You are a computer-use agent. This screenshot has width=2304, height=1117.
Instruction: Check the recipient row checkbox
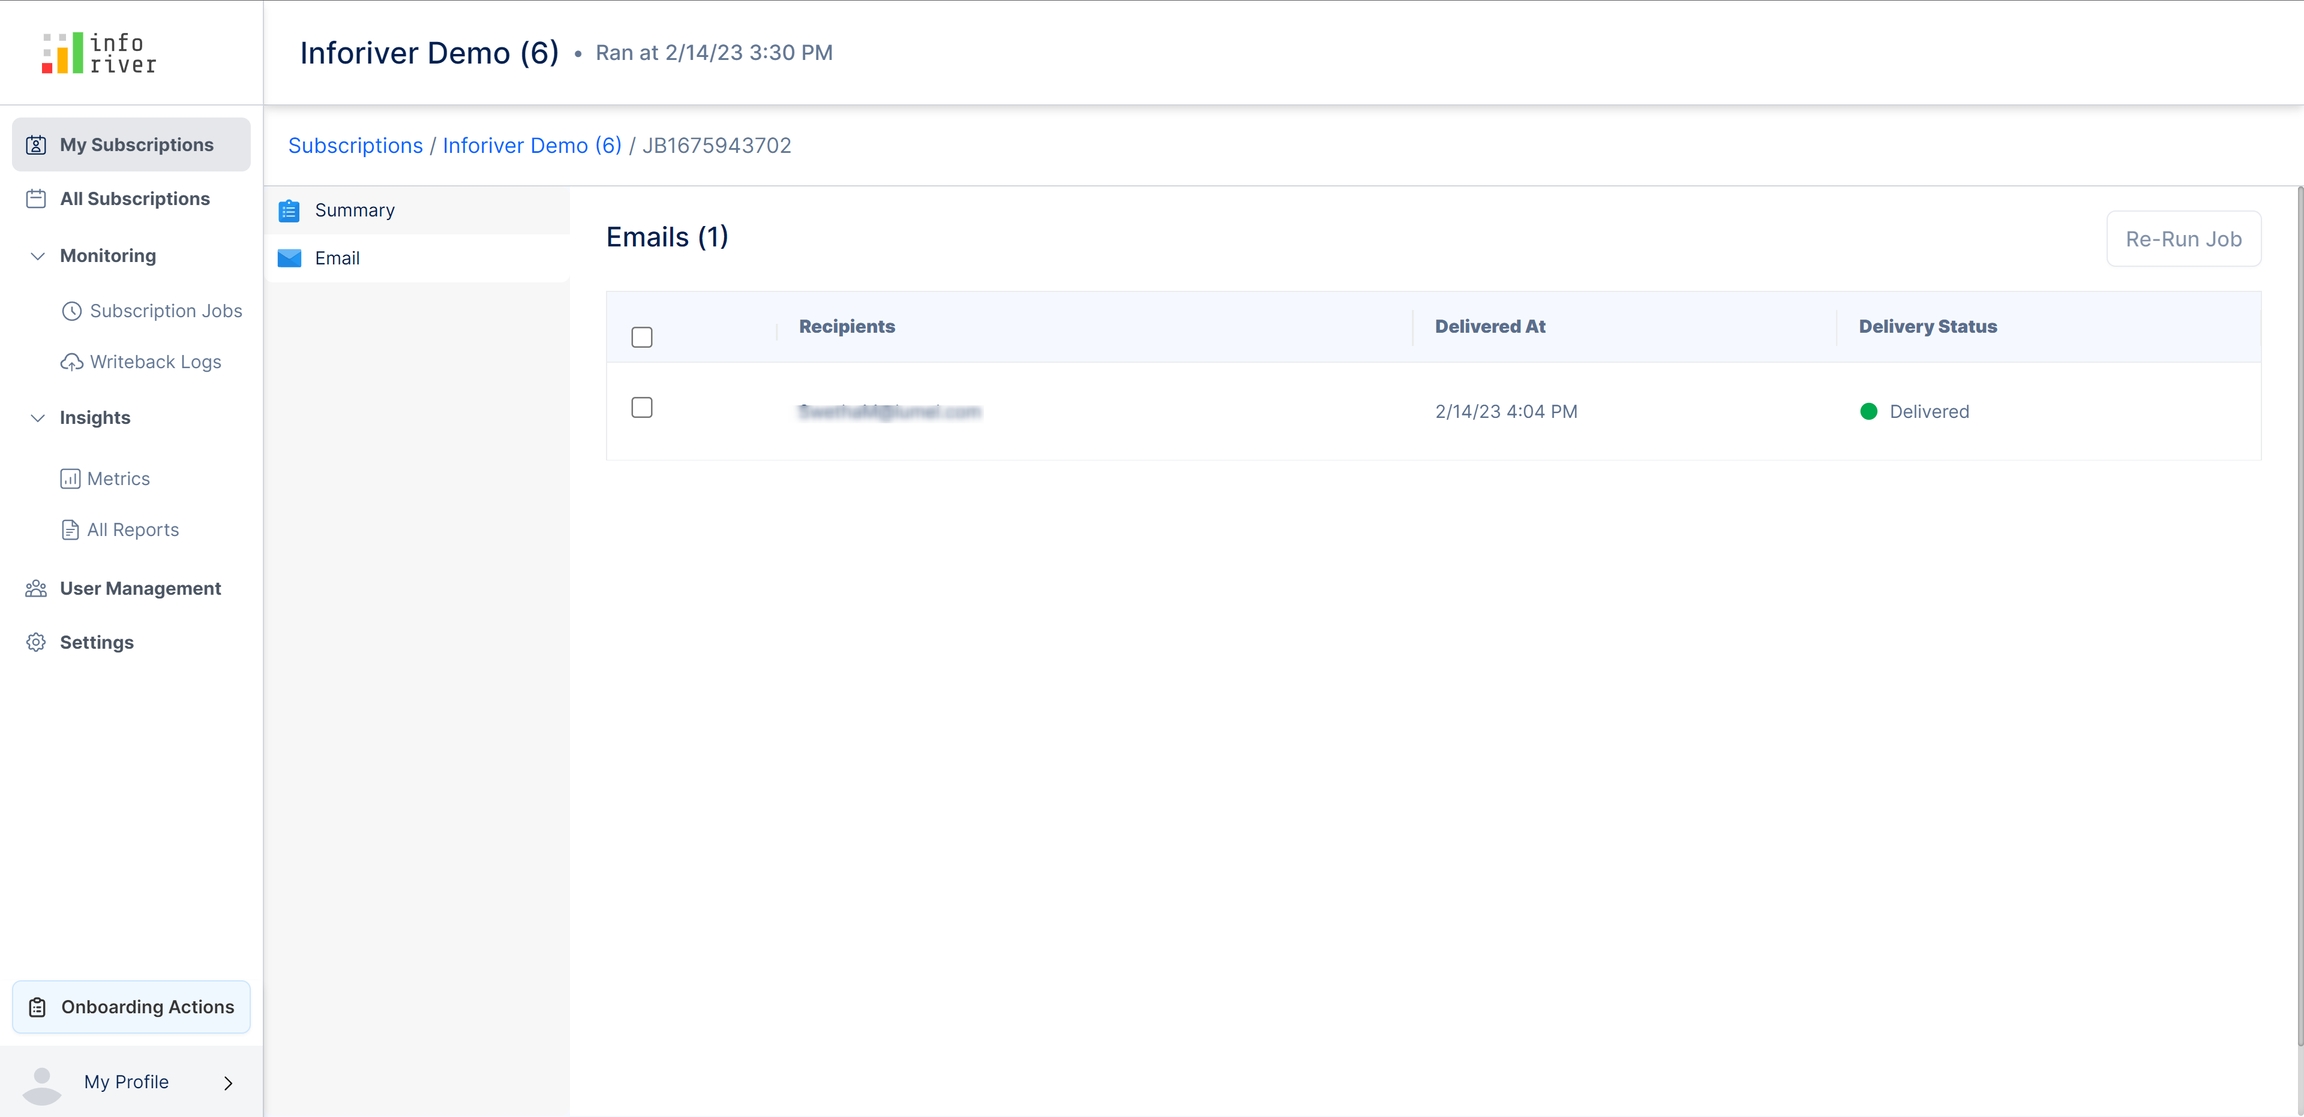pyautogui.click(x=642, y=408)
